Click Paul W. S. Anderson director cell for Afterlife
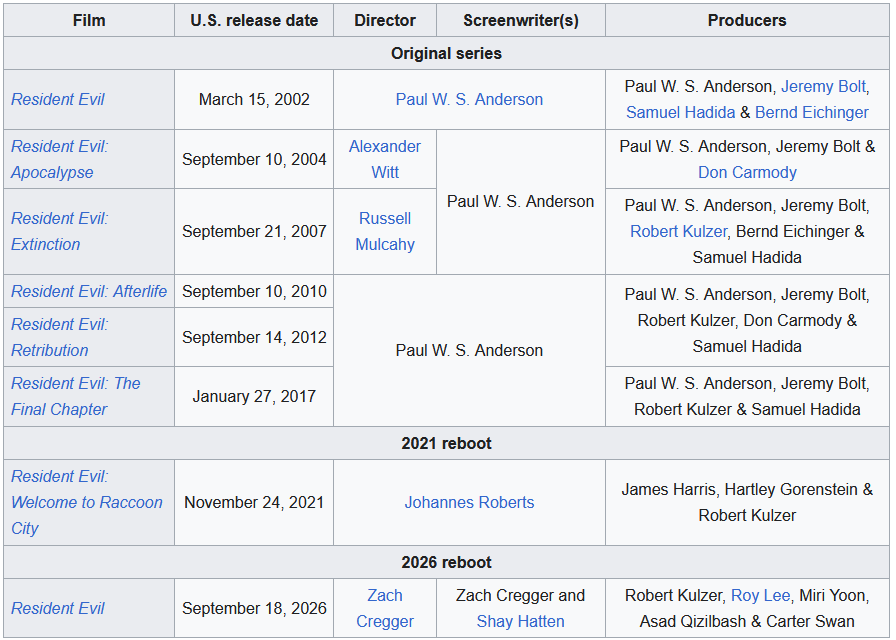Screen dimensions: 896x640 point(469,350)
